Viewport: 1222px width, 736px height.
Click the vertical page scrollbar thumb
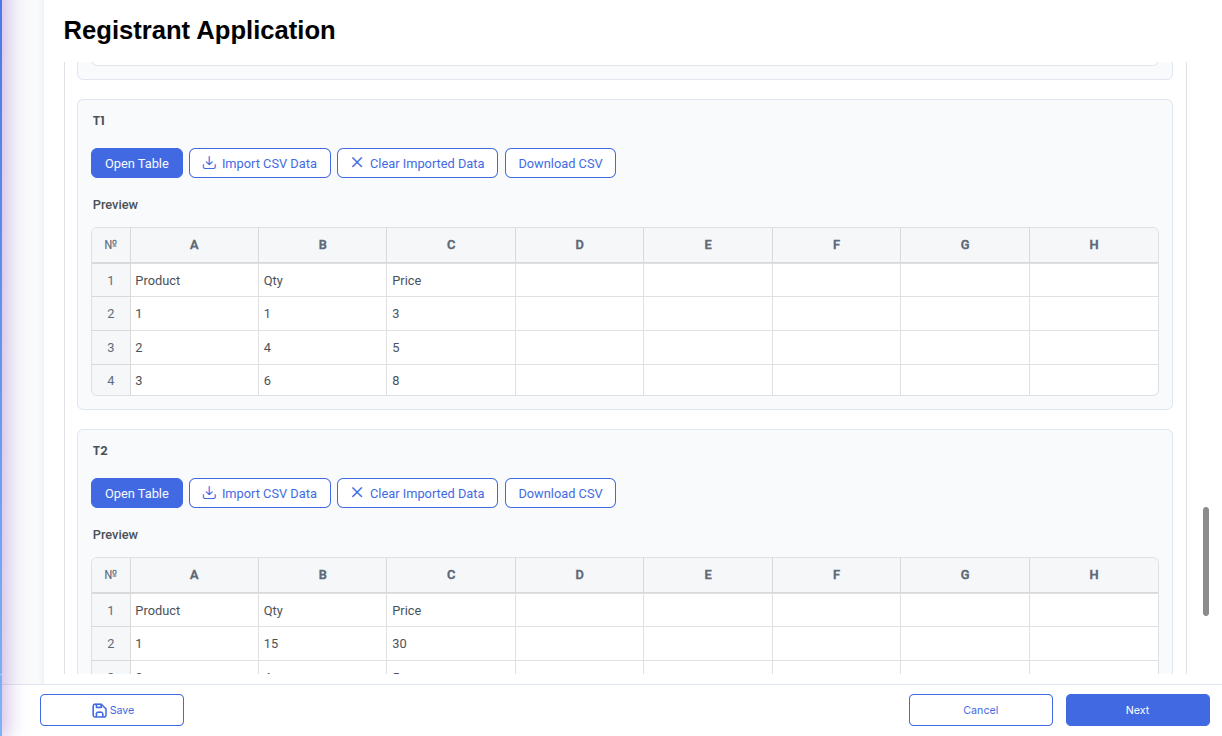tap(1206, 560)
